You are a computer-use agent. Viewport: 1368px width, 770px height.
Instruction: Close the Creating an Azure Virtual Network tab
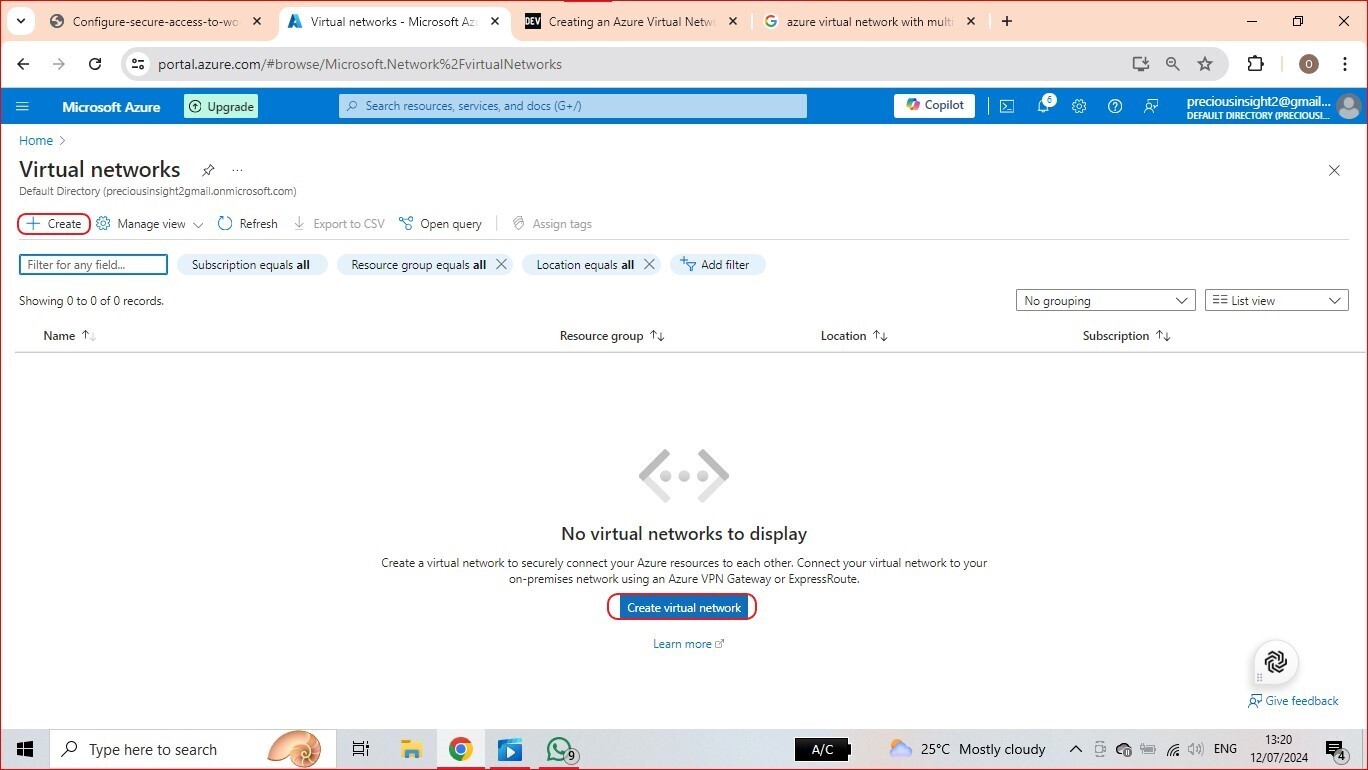coord(733,22)
